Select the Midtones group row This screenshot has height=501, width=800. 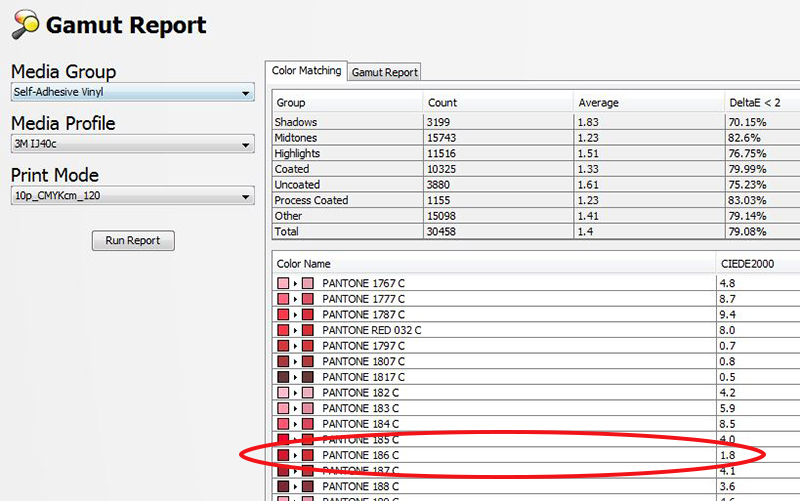click(x=536, y=138)
